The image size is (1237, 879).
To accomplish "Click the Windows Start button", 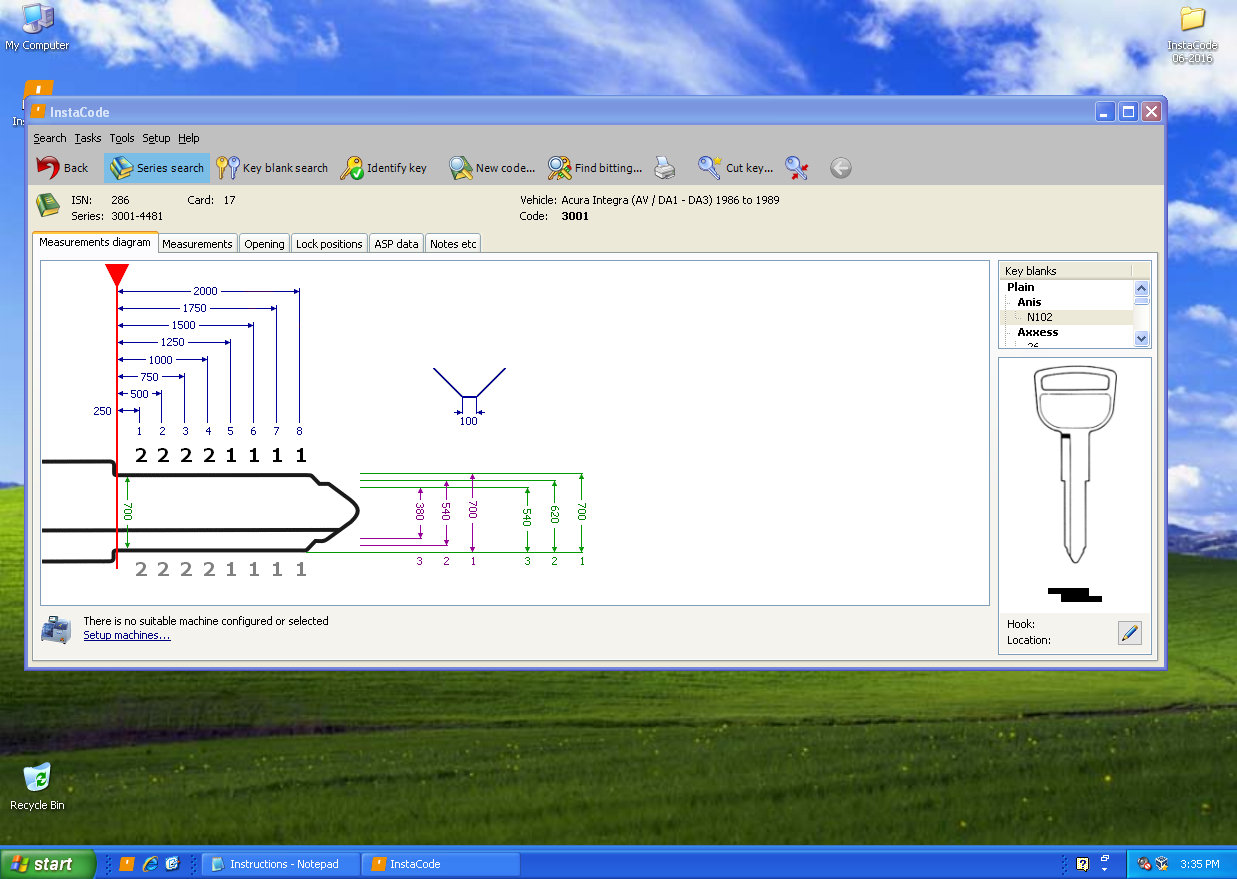I will coord(47,864).
